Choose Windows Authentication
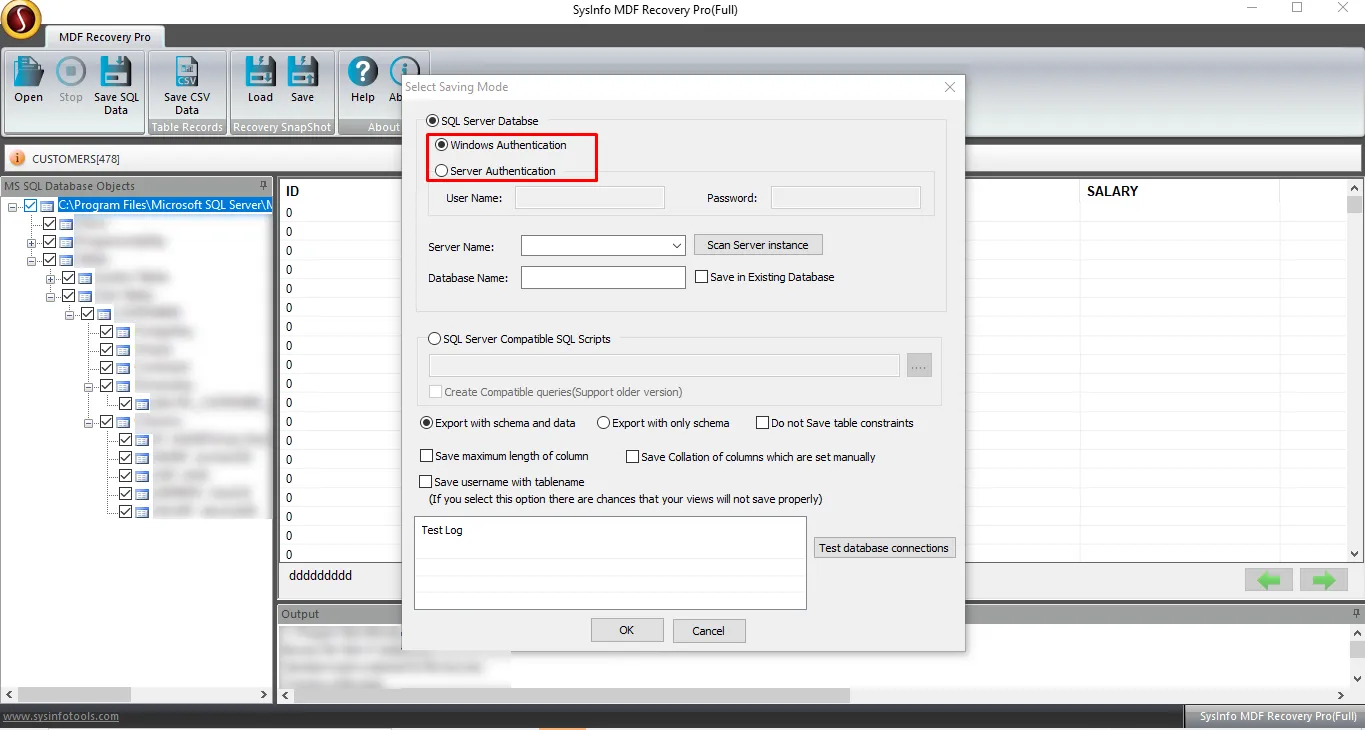Image resolution: width=1365 pixels, height=730 pixels. pos(442,145)
